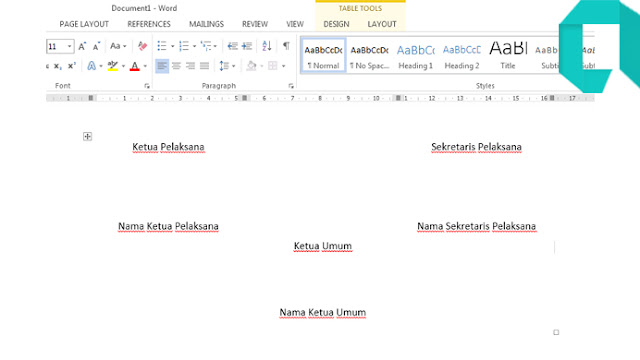
Task: Apply the No Spacing style
Action: pos(369,56)
